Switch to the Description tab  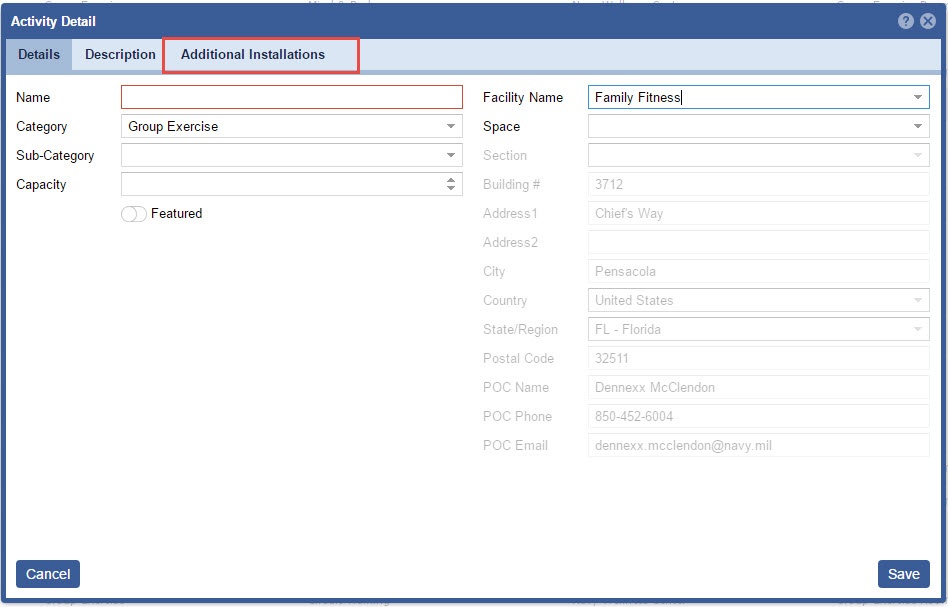[x=120, y=55]
